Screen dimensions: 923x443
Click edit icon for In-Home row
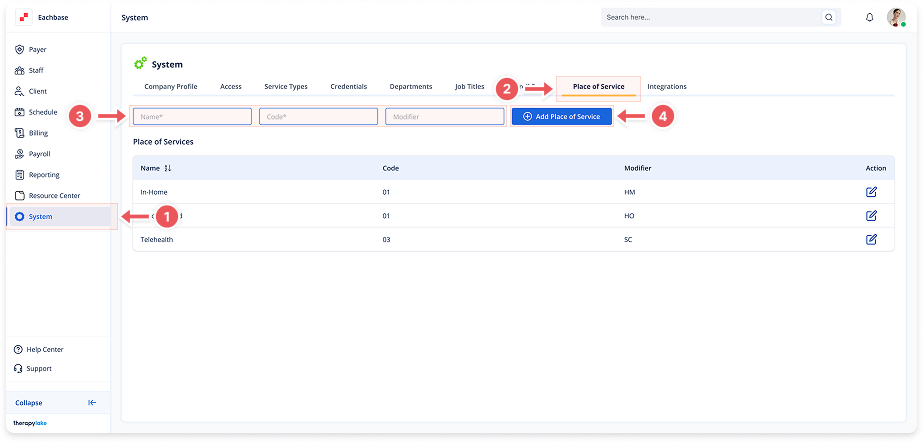click(871, 192)
